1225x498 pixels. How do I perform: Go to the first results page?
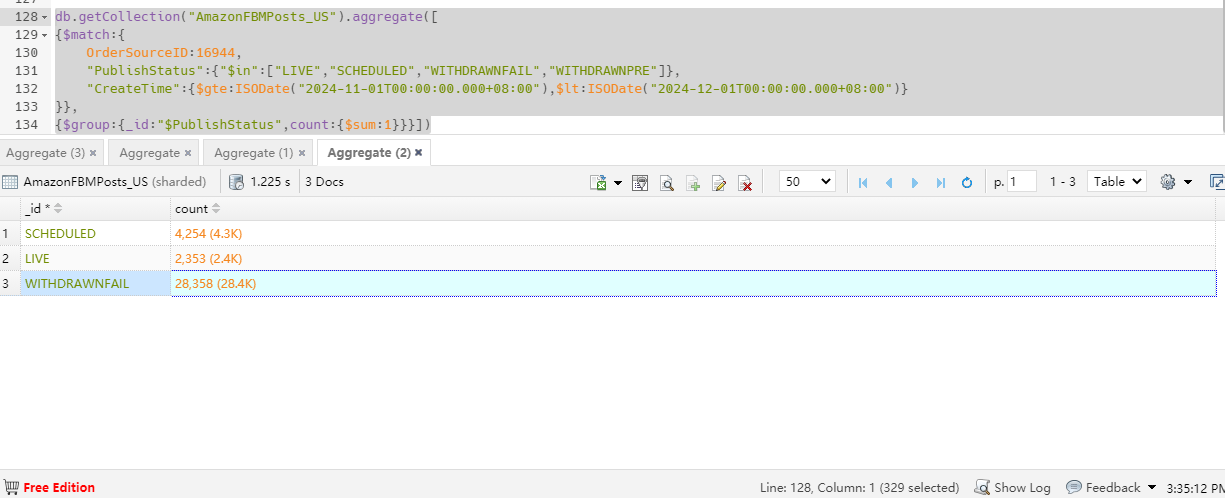click(x=863, y=182)
